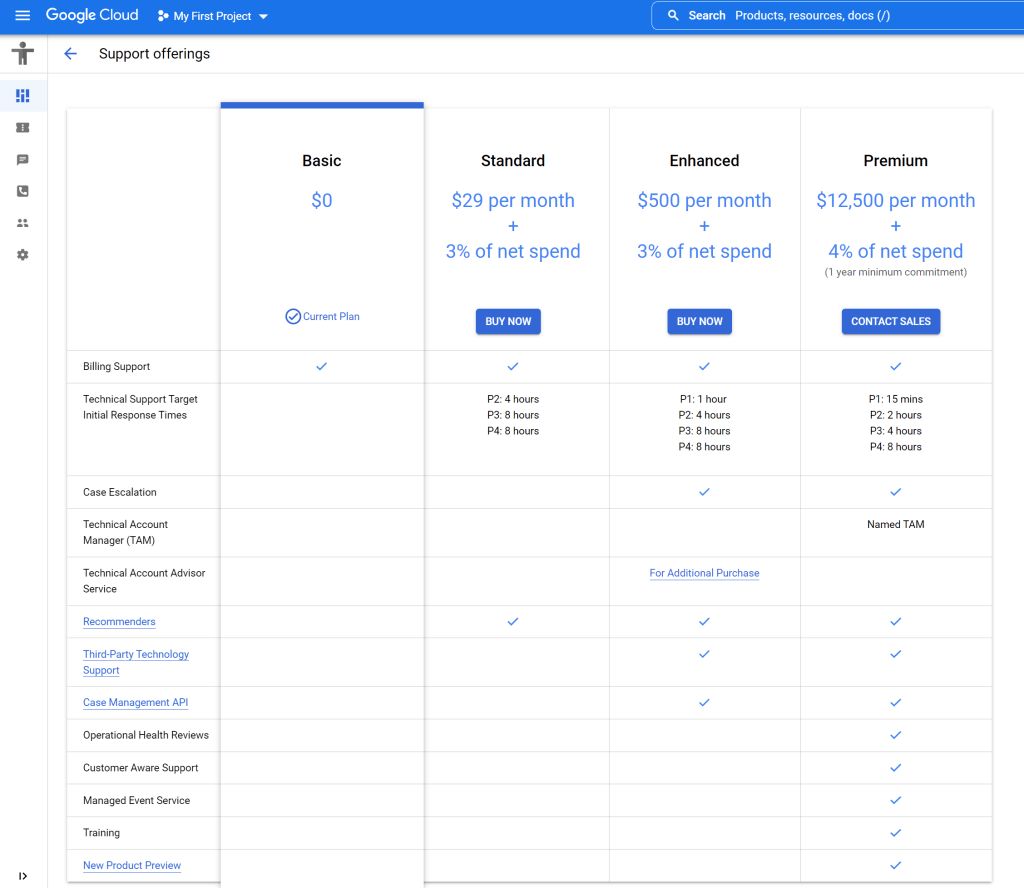1024x888 pixels.
Task: Open the overview dashboard sidebar icon
Action: click(23, 96)
